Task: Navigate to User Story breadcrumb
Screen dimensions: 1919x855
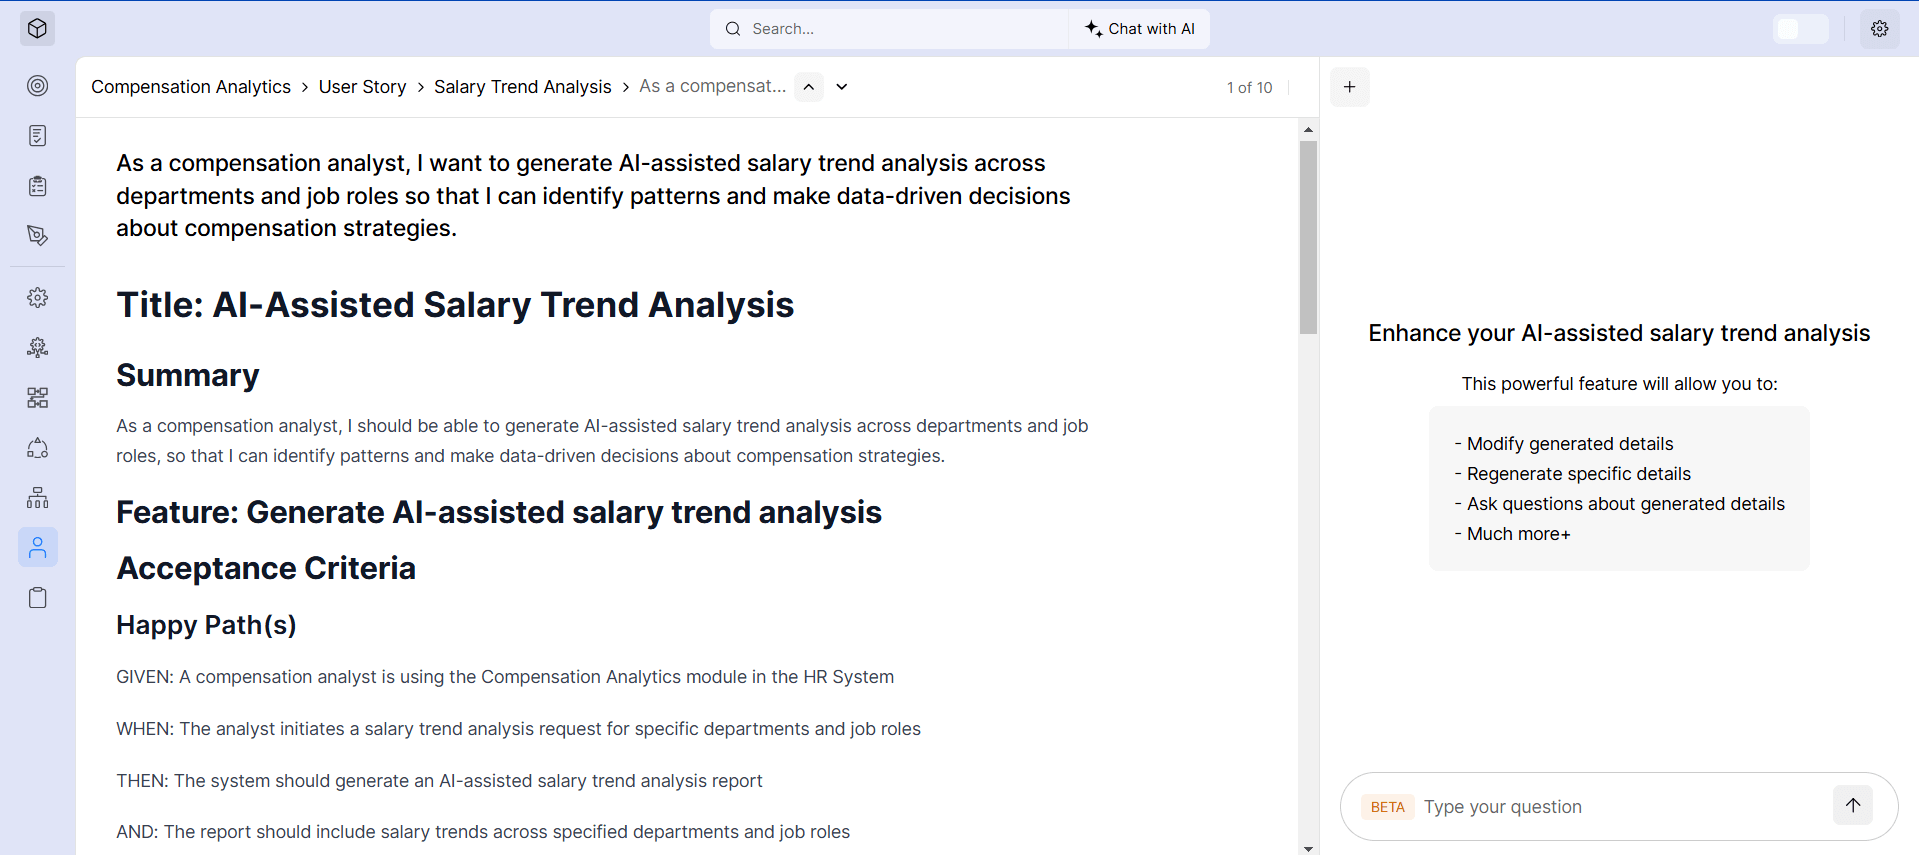Action: pyautogui.click(x=362, y=87)
